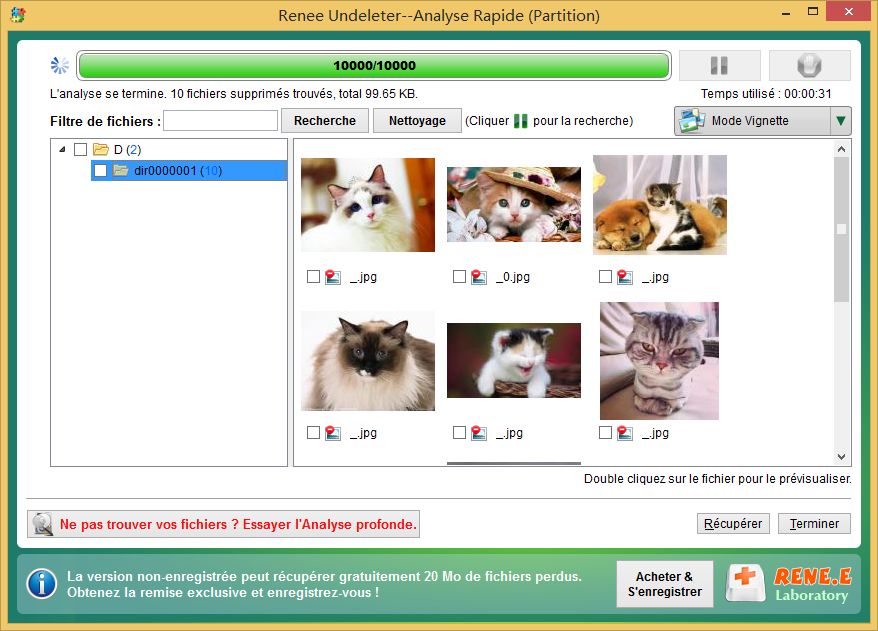Click the Filtre de fichiers text field
878x631 pixels.
click(220, 121)
